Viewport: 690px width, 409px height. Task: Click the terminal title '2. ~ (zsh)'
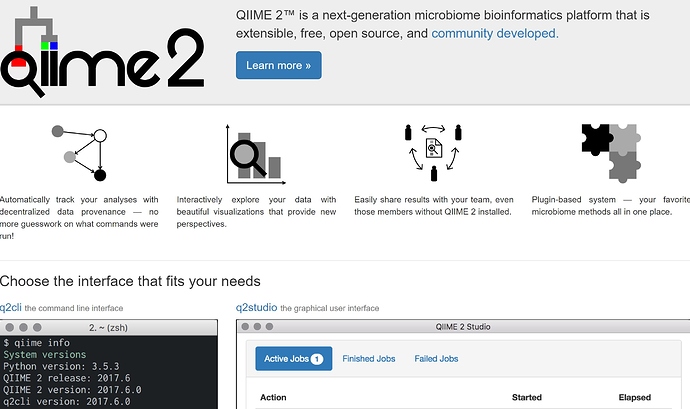108,328
